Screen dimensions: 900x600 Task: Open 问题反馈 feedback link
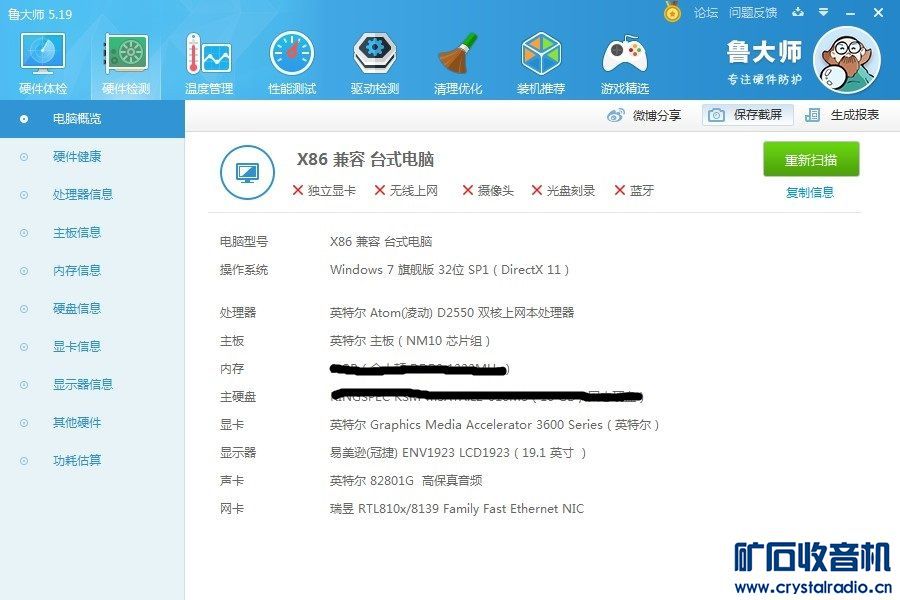point(753,13)
